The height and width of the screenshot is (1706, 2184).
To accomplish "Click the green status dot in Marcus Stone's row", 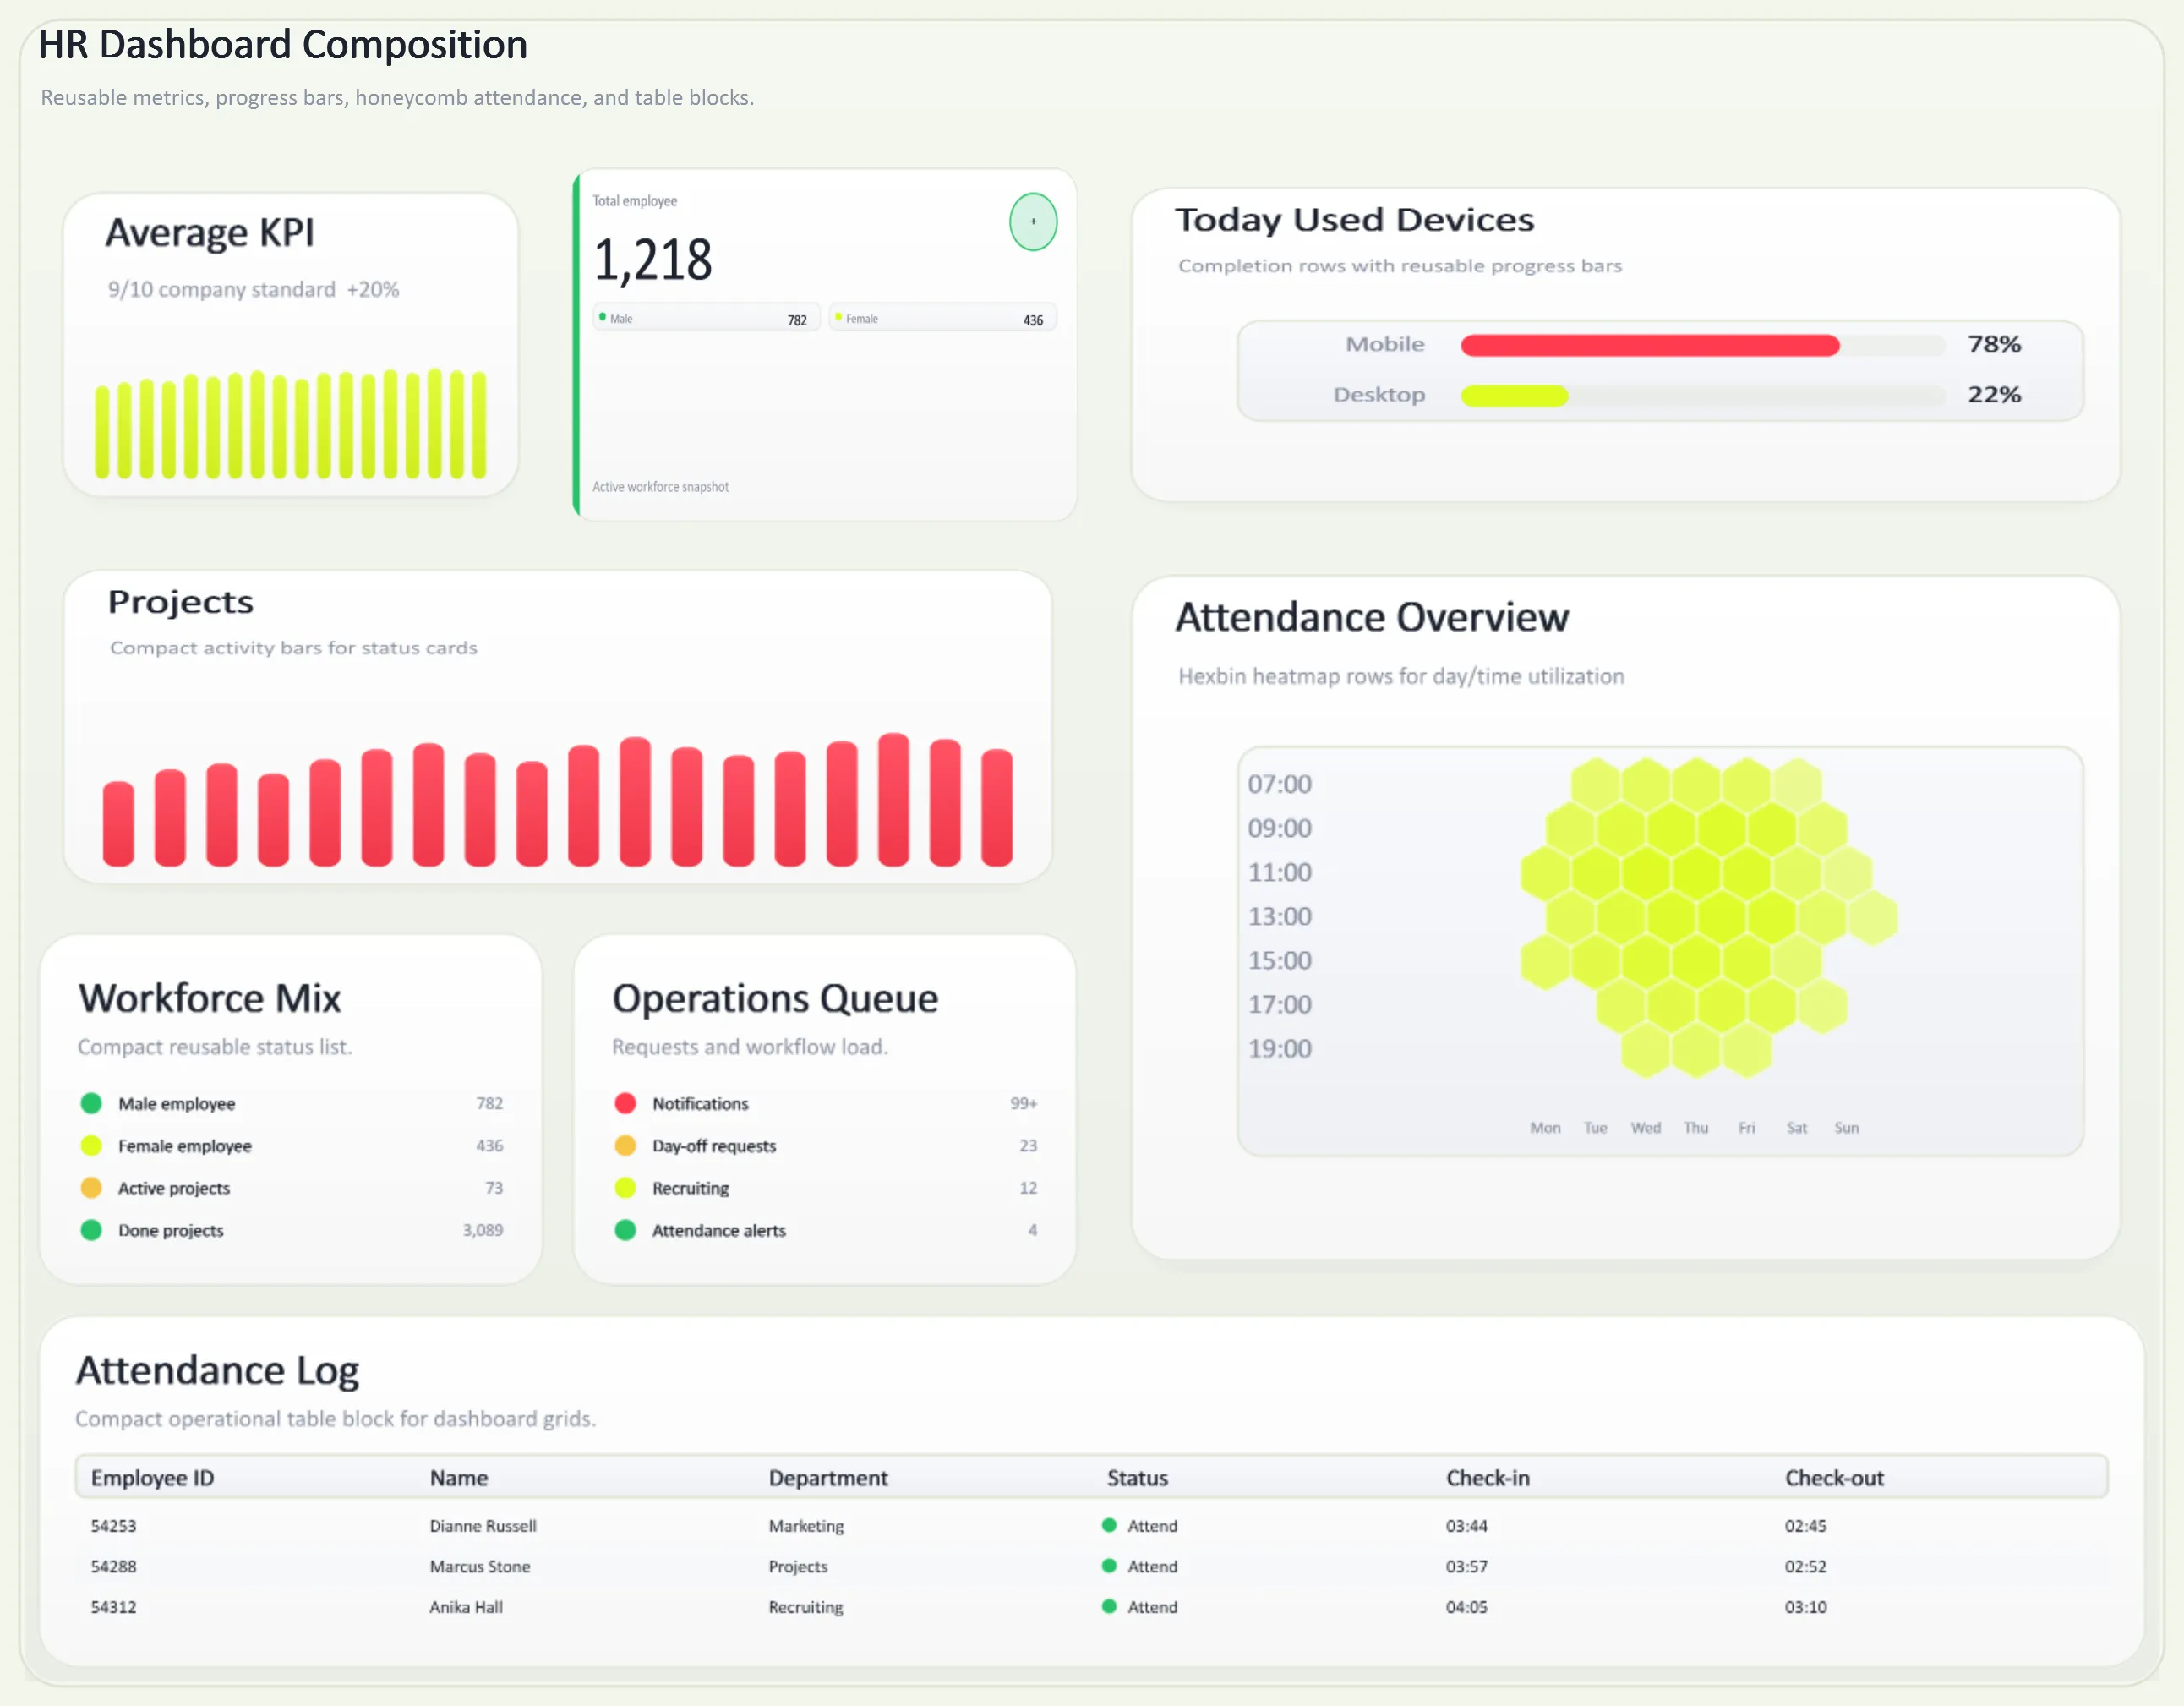I will 1109,1566.
